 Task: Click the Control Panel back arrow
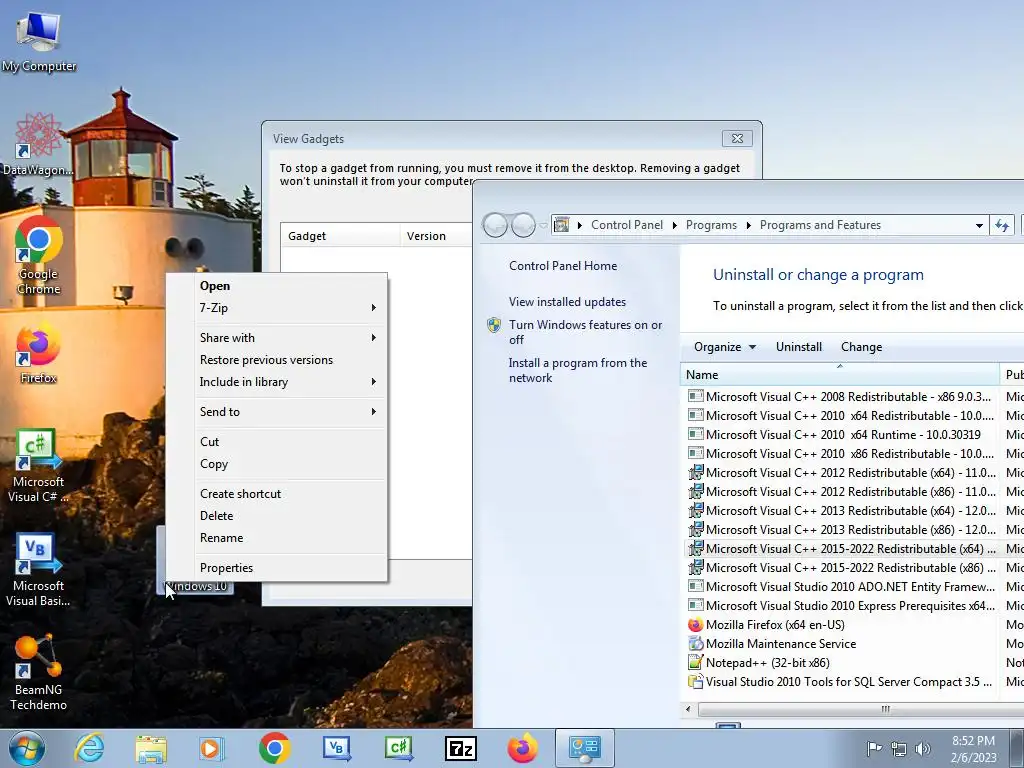pos(495,225)
